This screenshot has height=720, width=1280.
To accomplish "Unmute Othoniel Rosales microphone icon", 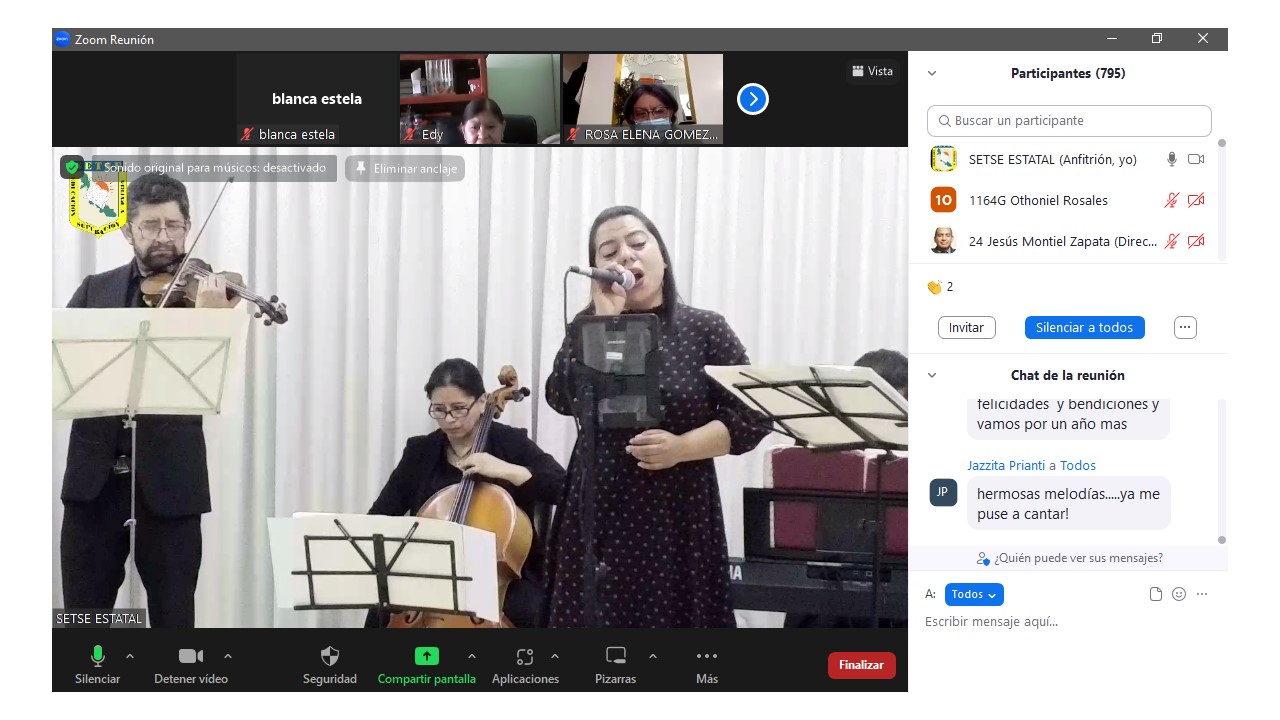I will pyautogui.click(x=1172, y=200).
